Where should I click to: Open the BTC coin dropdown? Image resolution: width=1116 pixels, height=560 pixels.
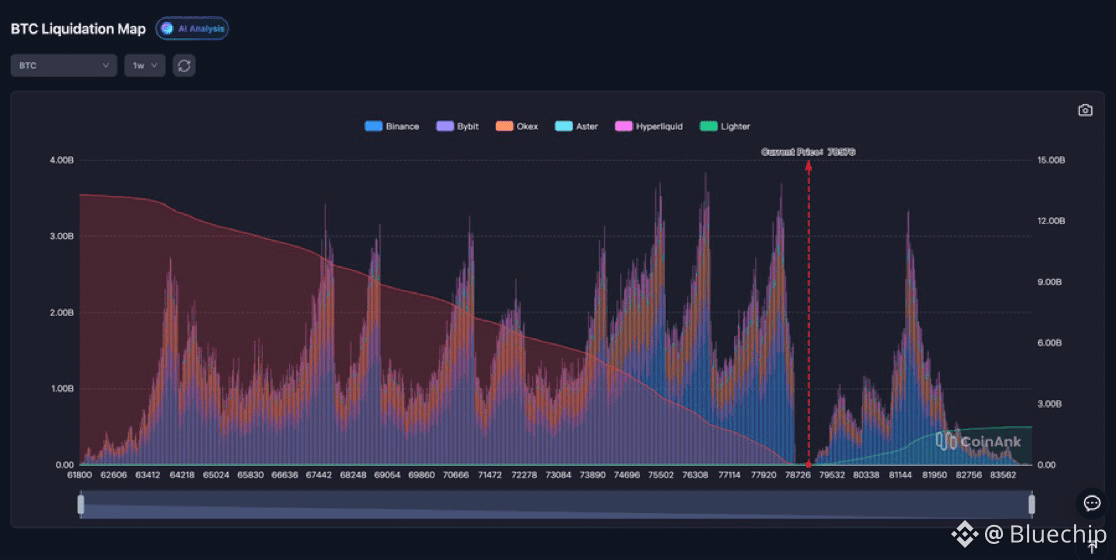(64, 65)
